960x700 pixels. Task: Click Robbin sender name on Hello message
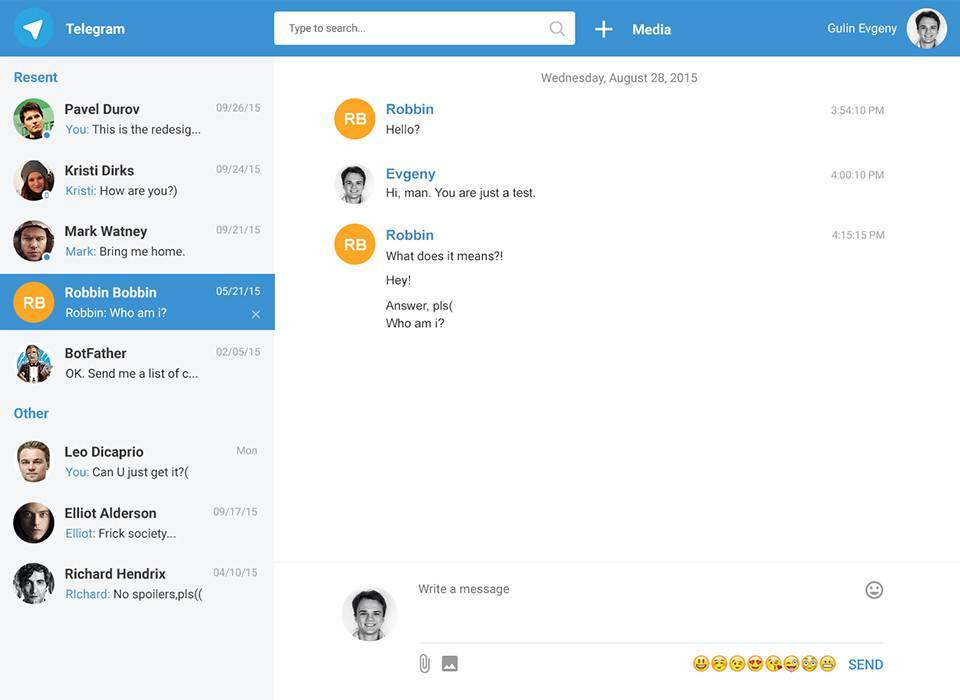tap(410, 109)
